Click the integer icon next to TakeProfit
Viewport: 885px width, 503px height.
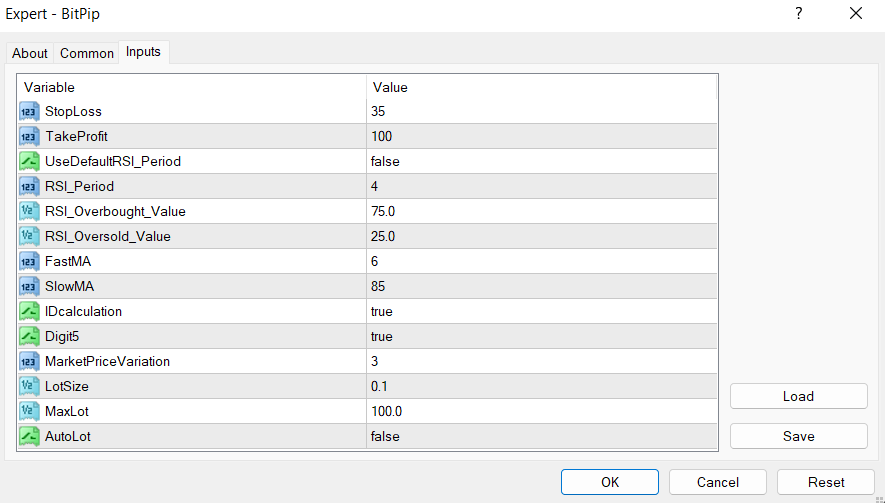29,136
